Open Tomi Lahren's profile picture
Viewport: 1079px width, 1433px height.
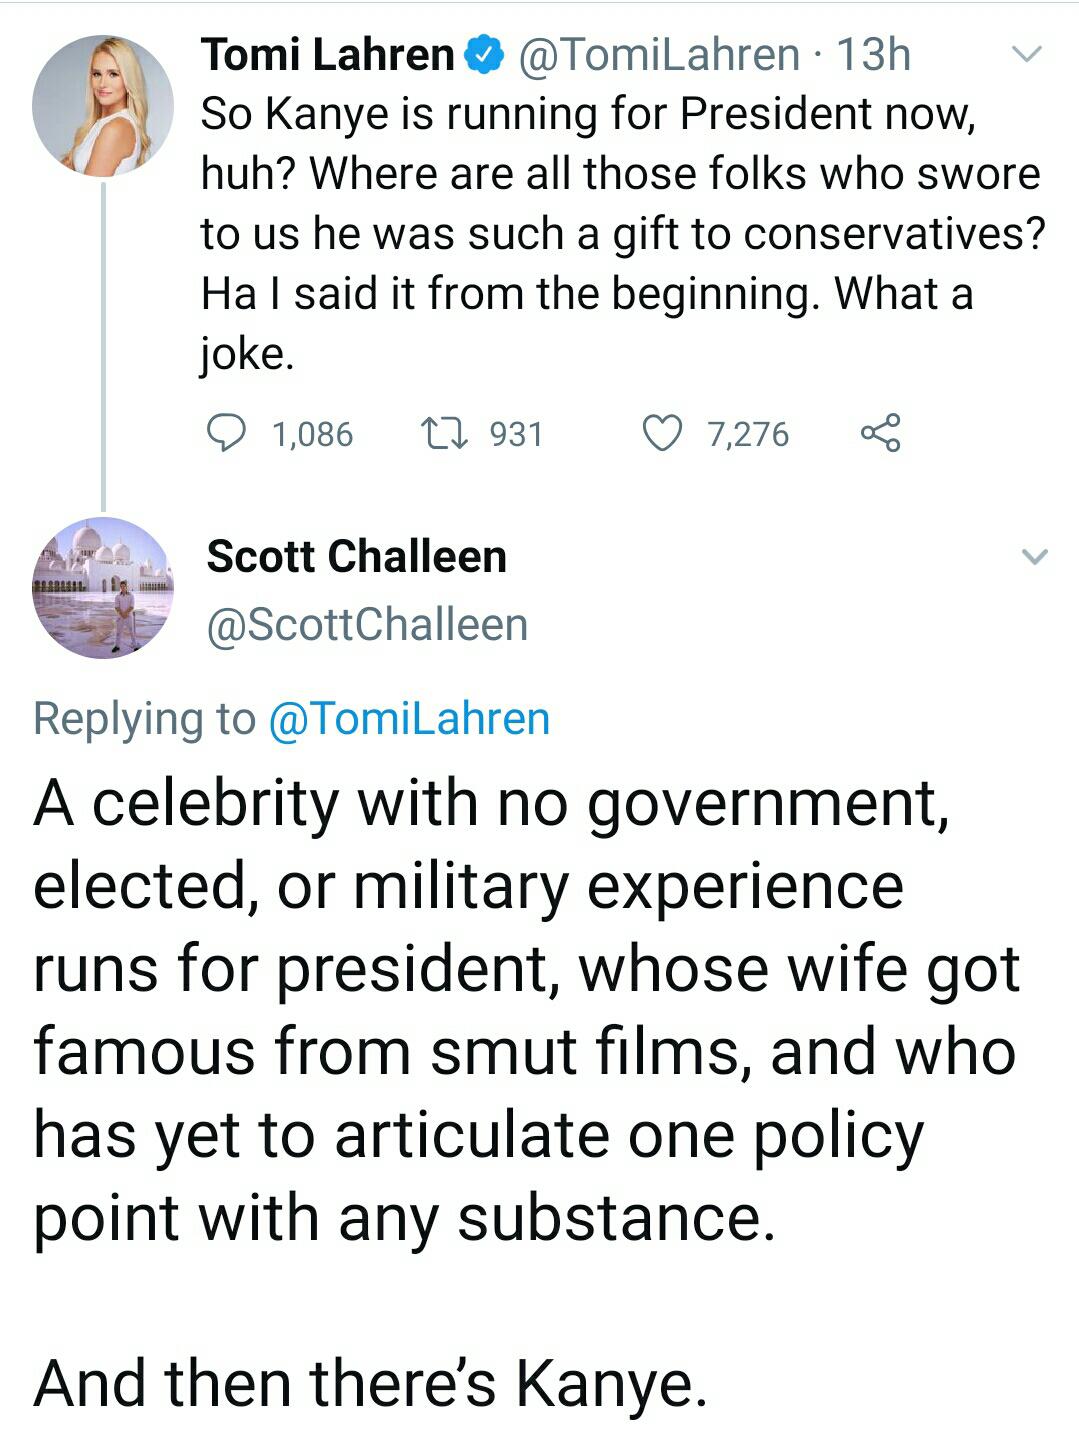(x=103, y=106)
